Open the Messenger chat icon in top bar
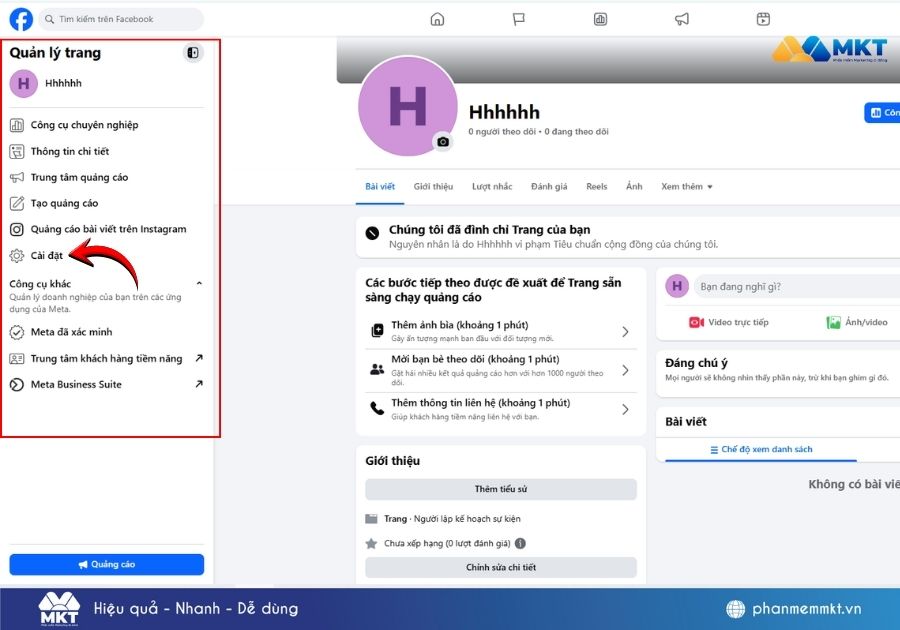Viewport: 900px width, 630px height. pos(518,17)
